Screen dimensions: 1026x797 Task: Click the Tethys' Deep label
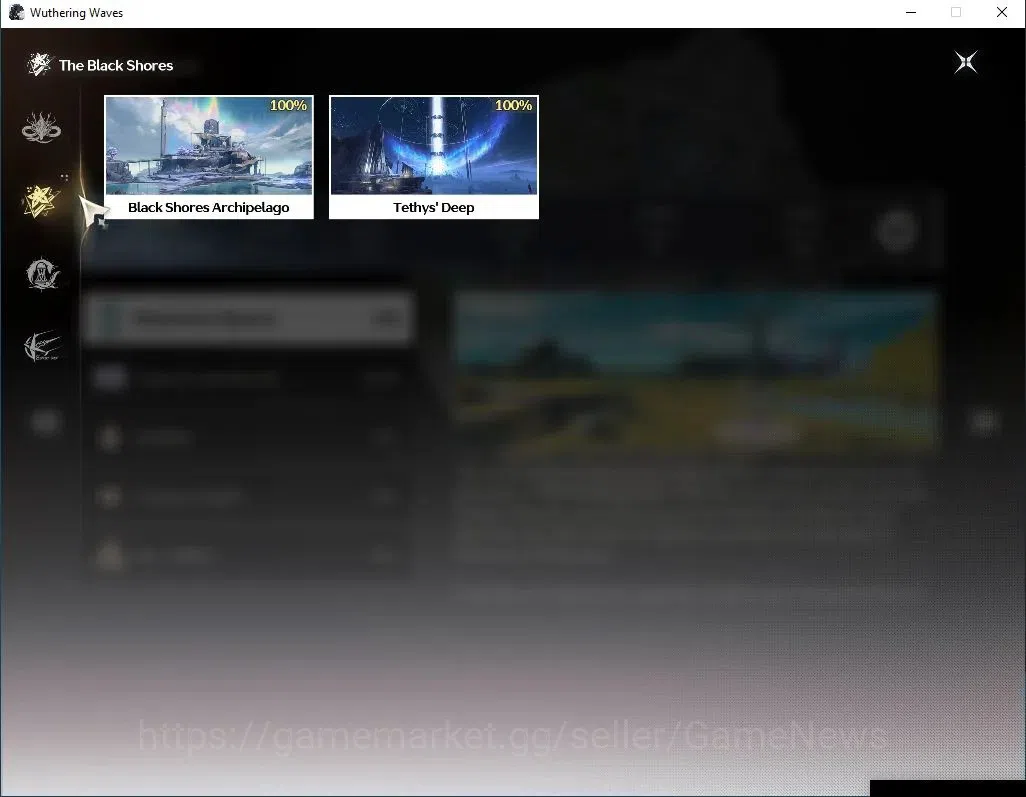[x=434, y=207]
